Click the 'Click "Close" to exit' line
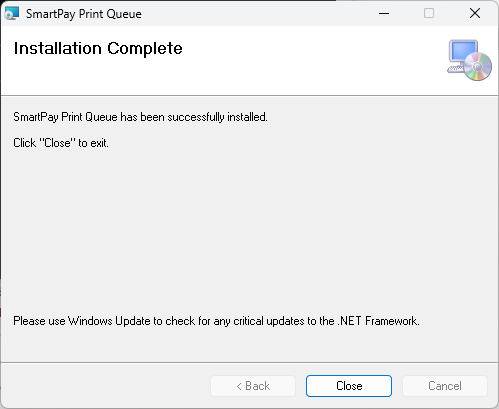 point(61,143)
